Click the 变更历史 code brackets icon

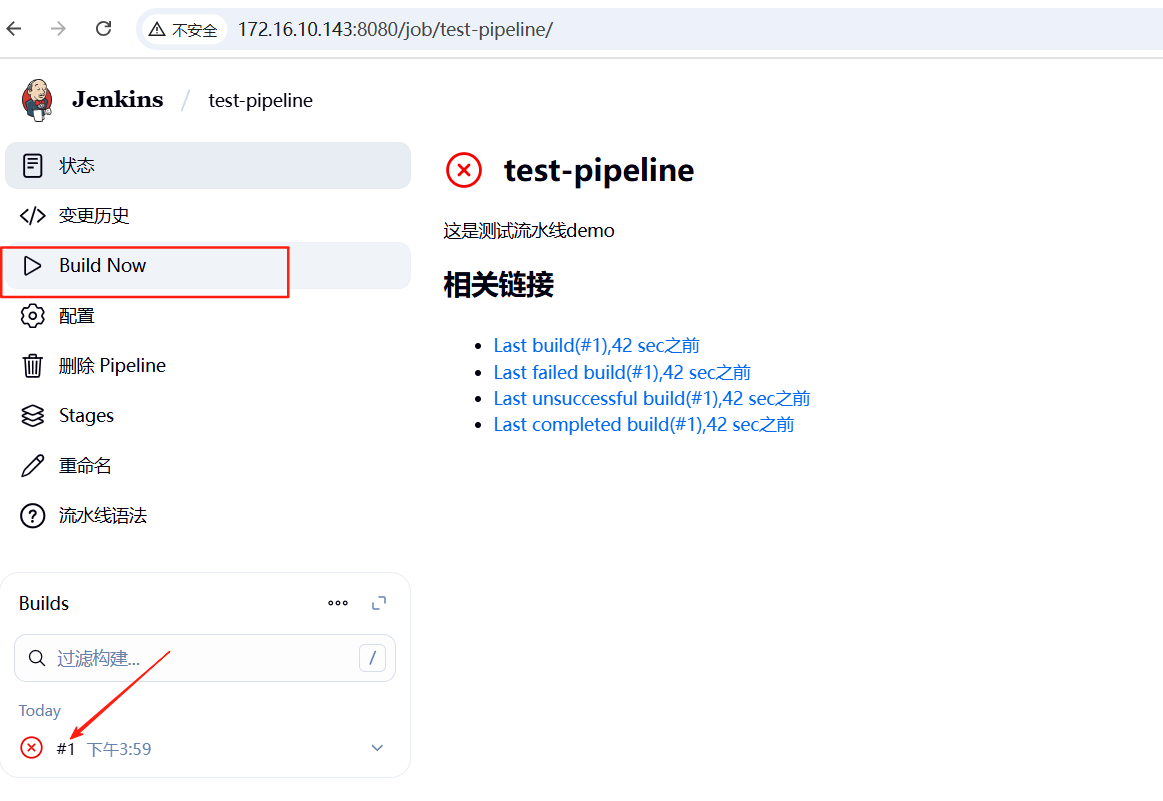[33, 216]
